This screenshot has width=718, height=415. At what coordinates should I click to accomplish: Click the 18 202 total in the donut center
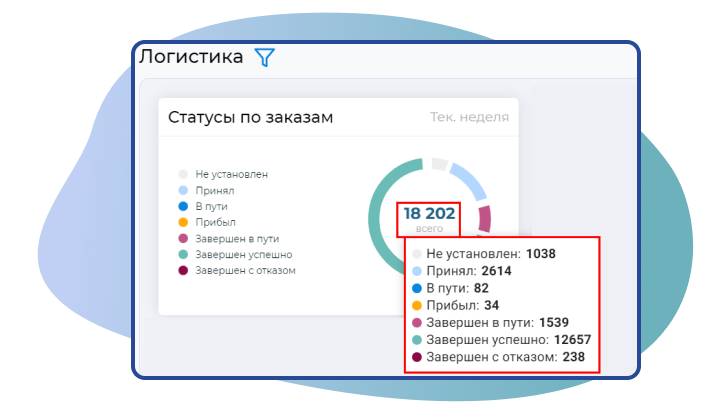[x=429, y=214]
